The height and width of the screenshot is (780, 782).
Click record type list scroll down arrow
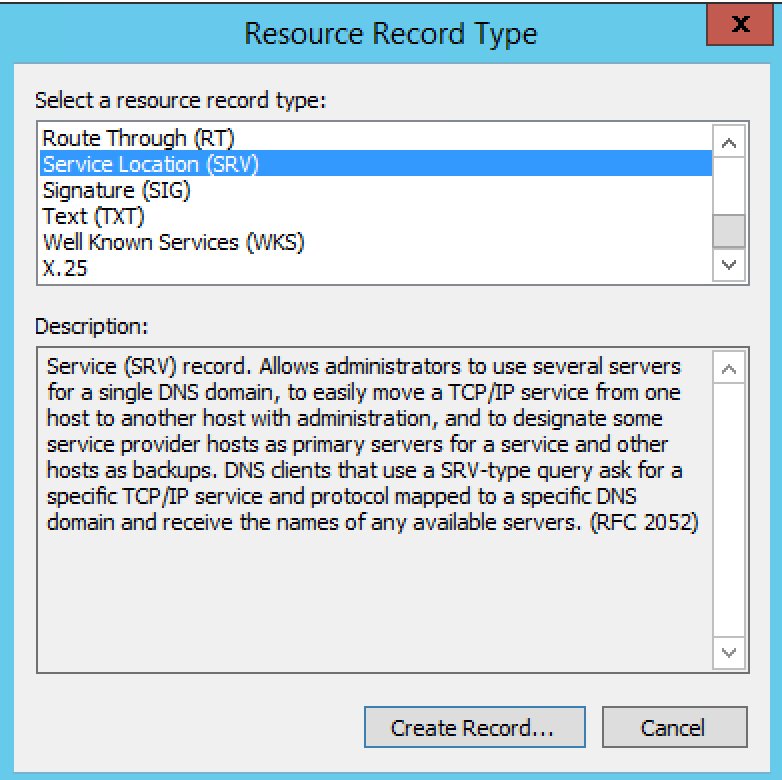[x=729, y=264]
